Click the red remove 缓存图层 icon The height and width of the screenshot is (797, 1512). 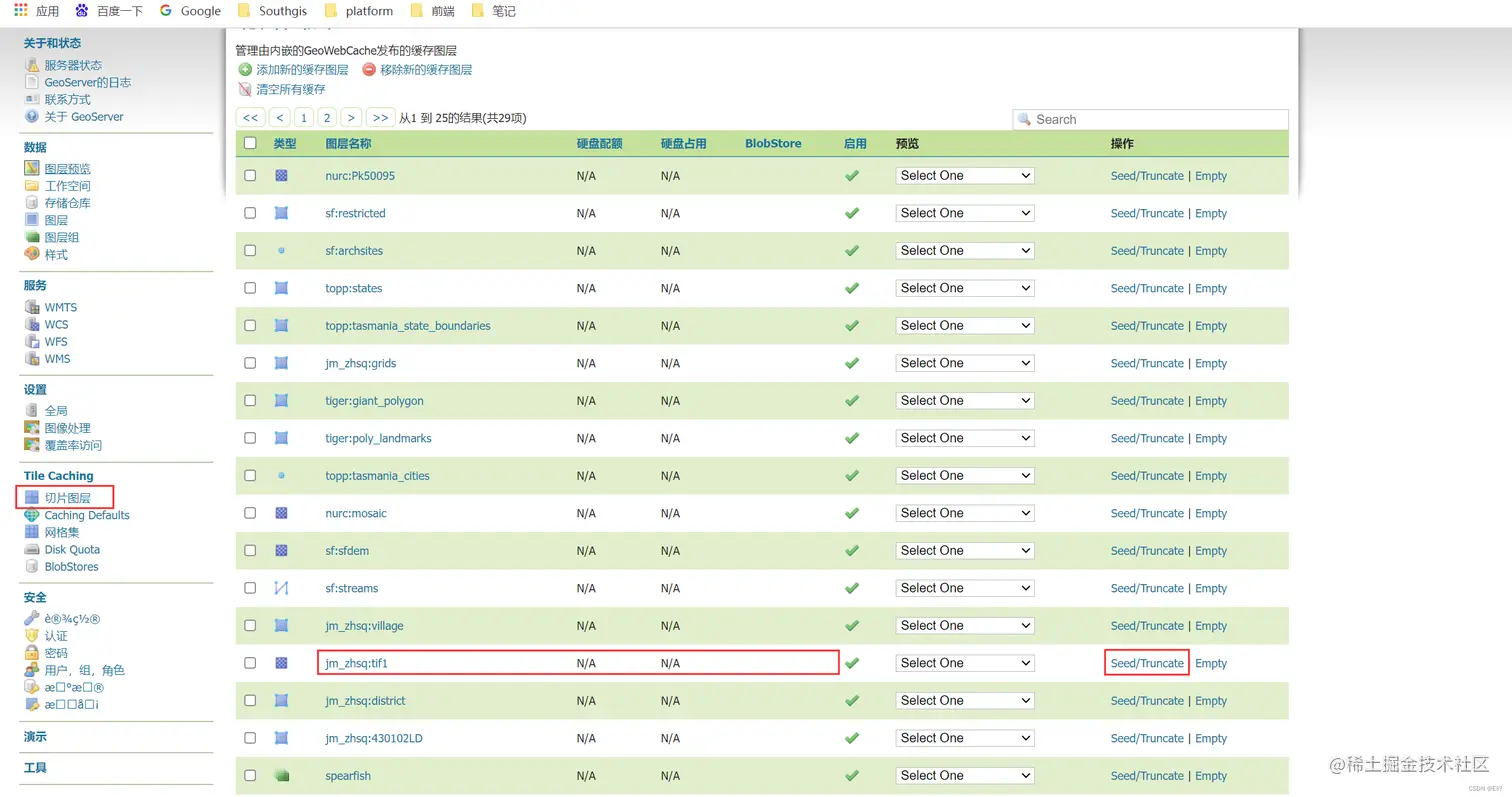369,70
